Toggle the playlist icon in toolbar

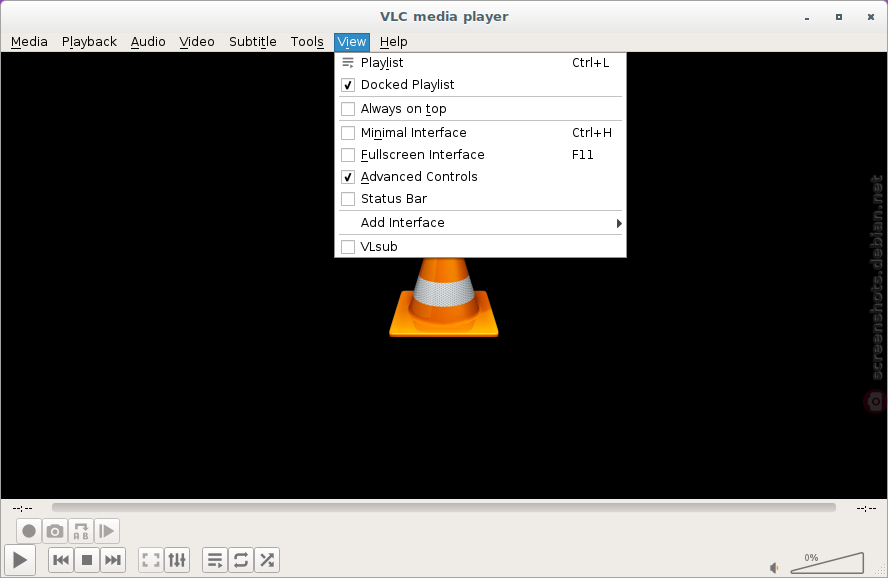(x=215, y=560)
